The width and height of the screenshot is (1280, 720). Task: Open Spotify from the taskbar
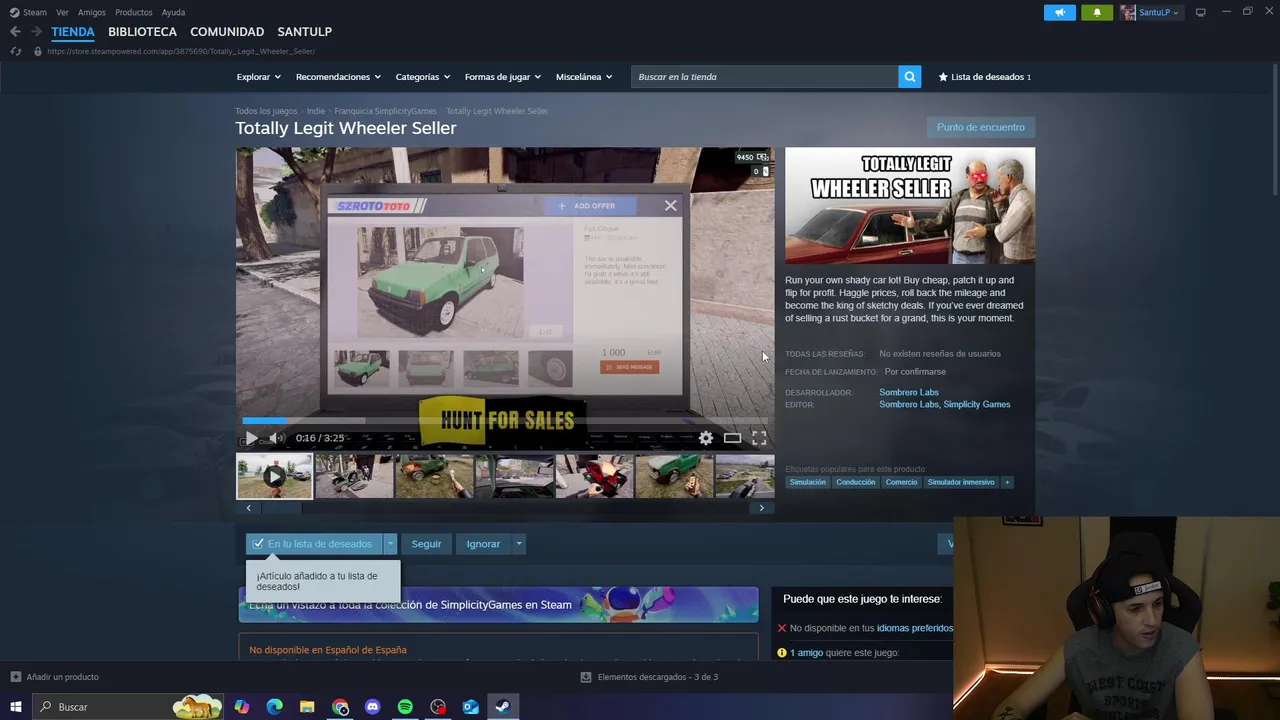pos(405,707)
